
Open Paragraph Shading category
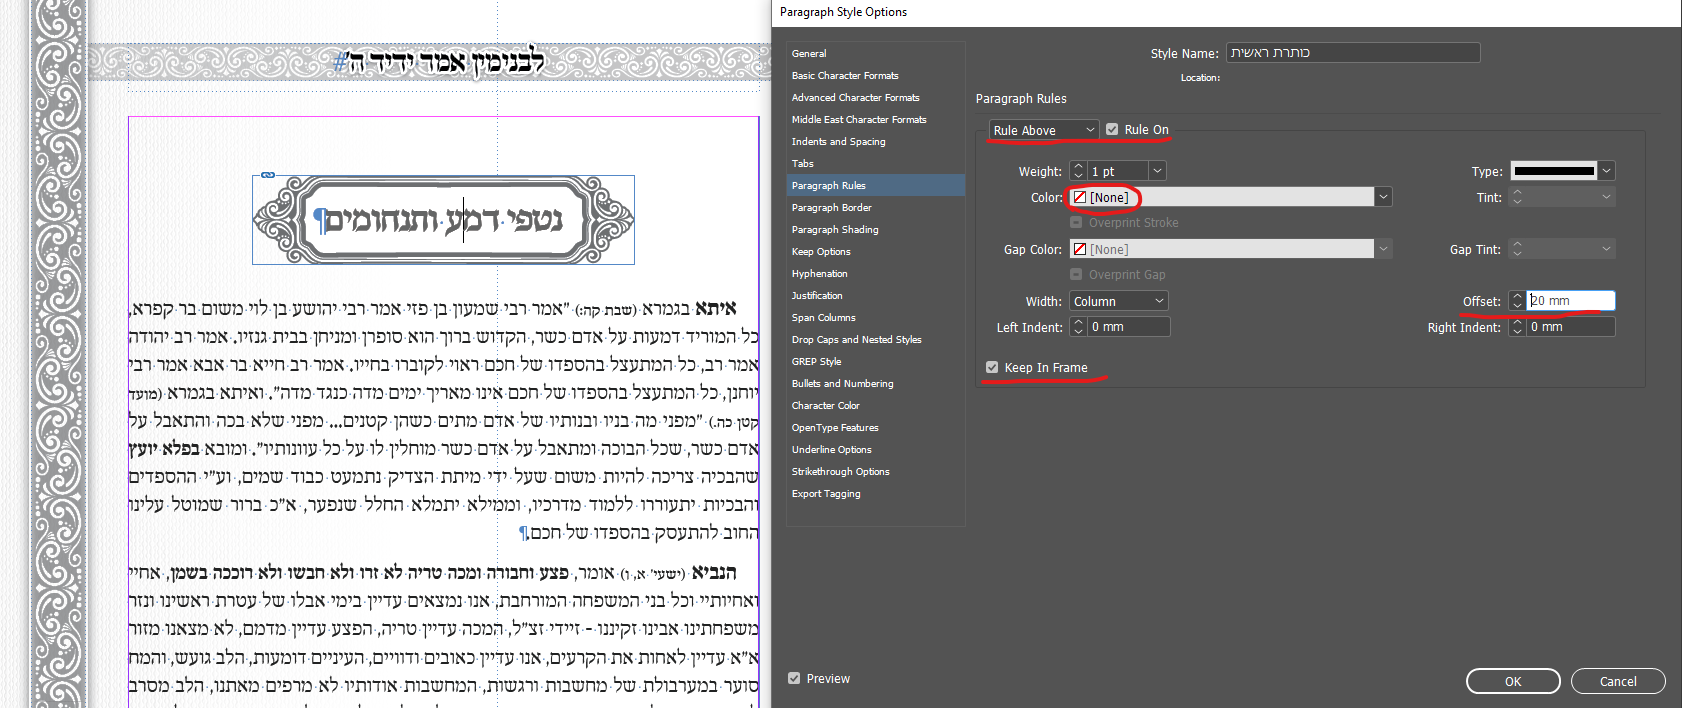pyautogui.click(x=835, y=229)
